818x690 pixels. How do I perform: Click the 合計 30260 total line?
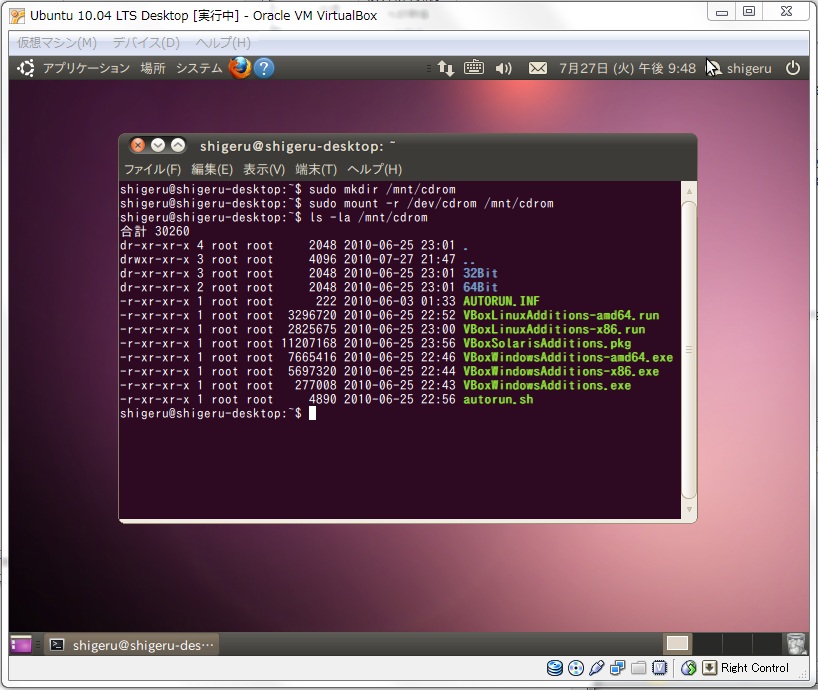[x=155, y=232]
